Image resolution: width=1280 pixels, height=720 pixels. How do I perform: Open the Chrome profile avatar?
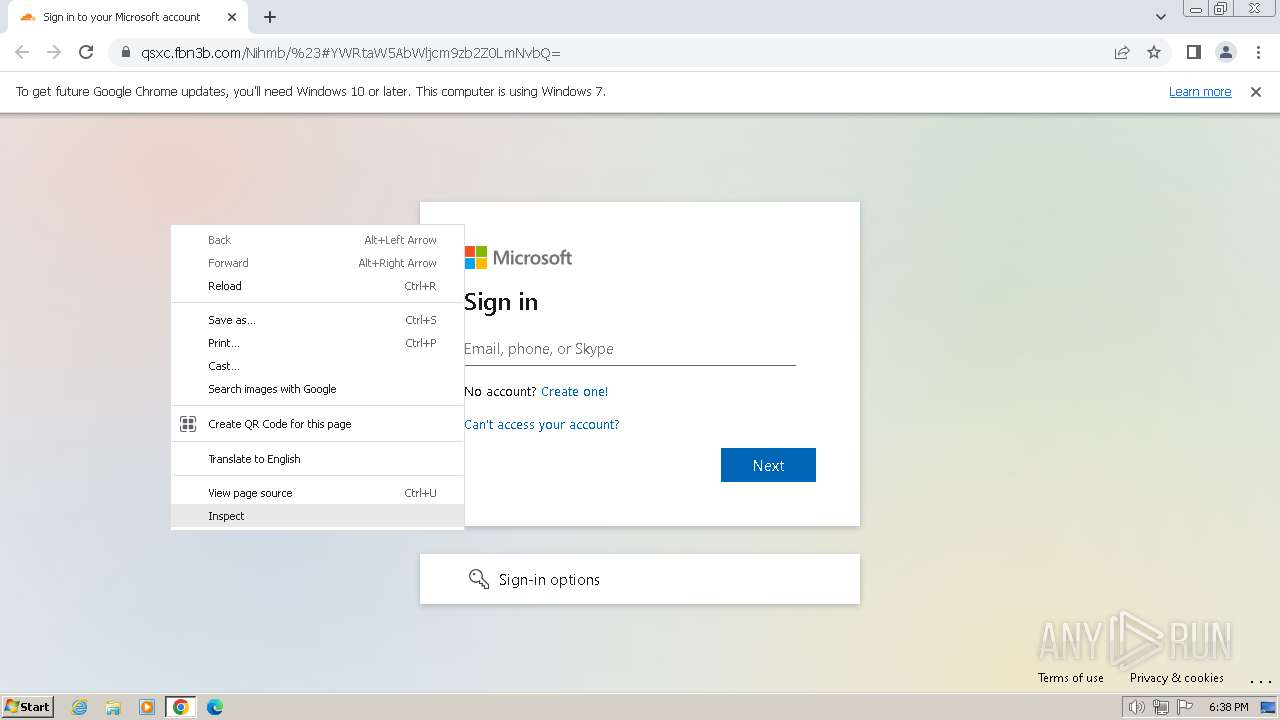(x=1225, y=52)
